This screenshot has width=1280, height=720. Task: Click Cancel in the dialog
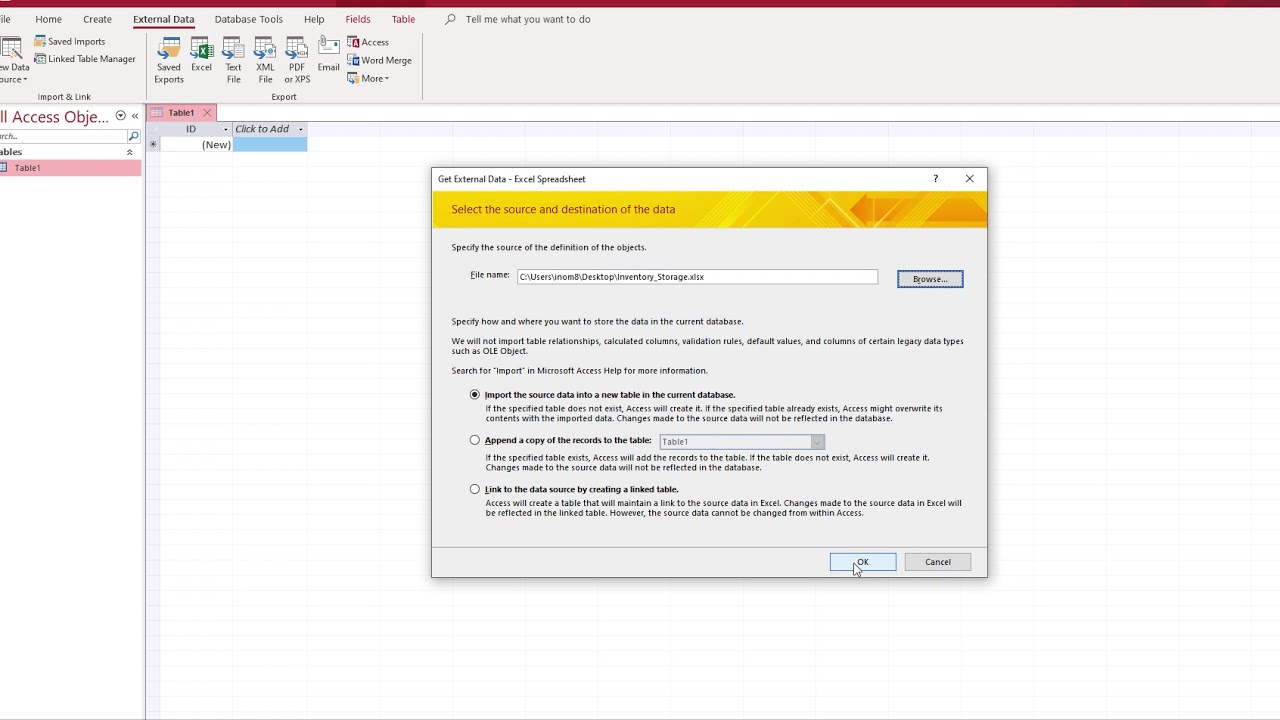point(938,562)
